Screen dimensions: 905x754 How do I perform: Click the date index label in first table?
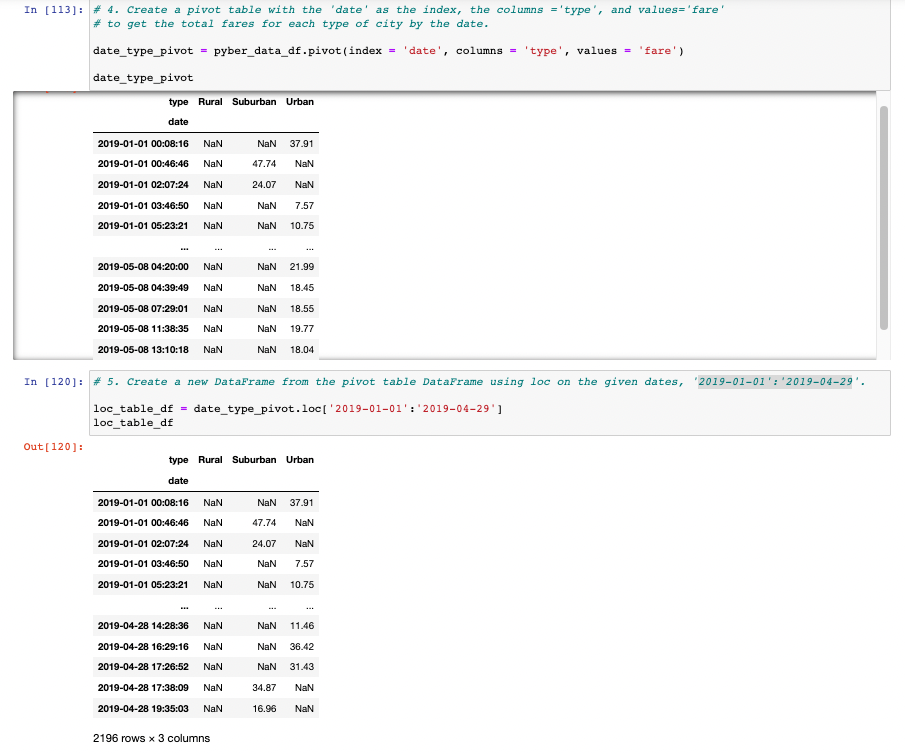pos(178,121)
